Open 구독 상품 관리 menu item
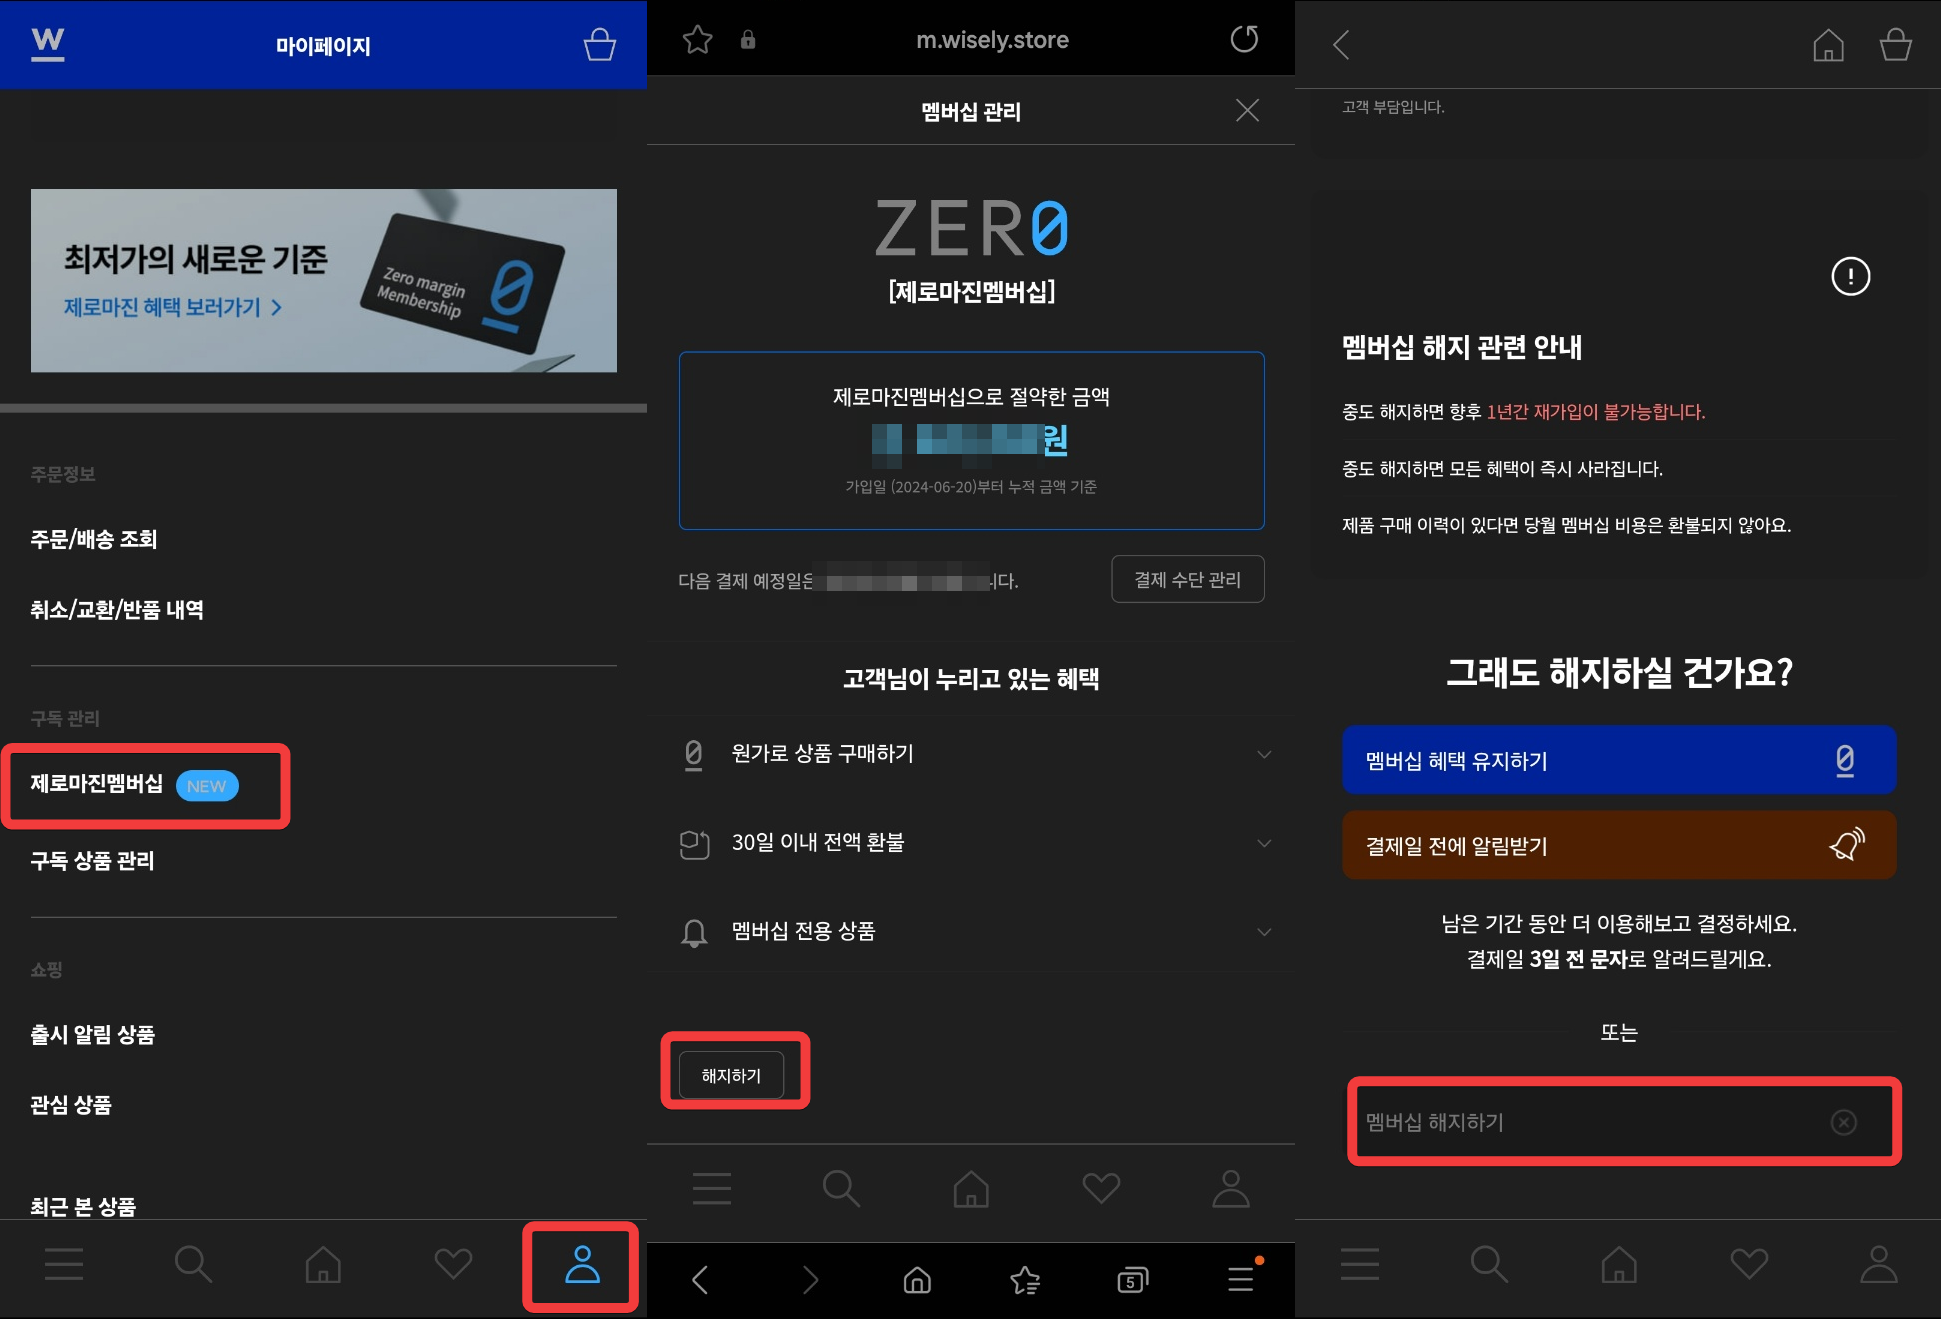The width and height of the screenshot is (1941, 1319). click(92, 861)
